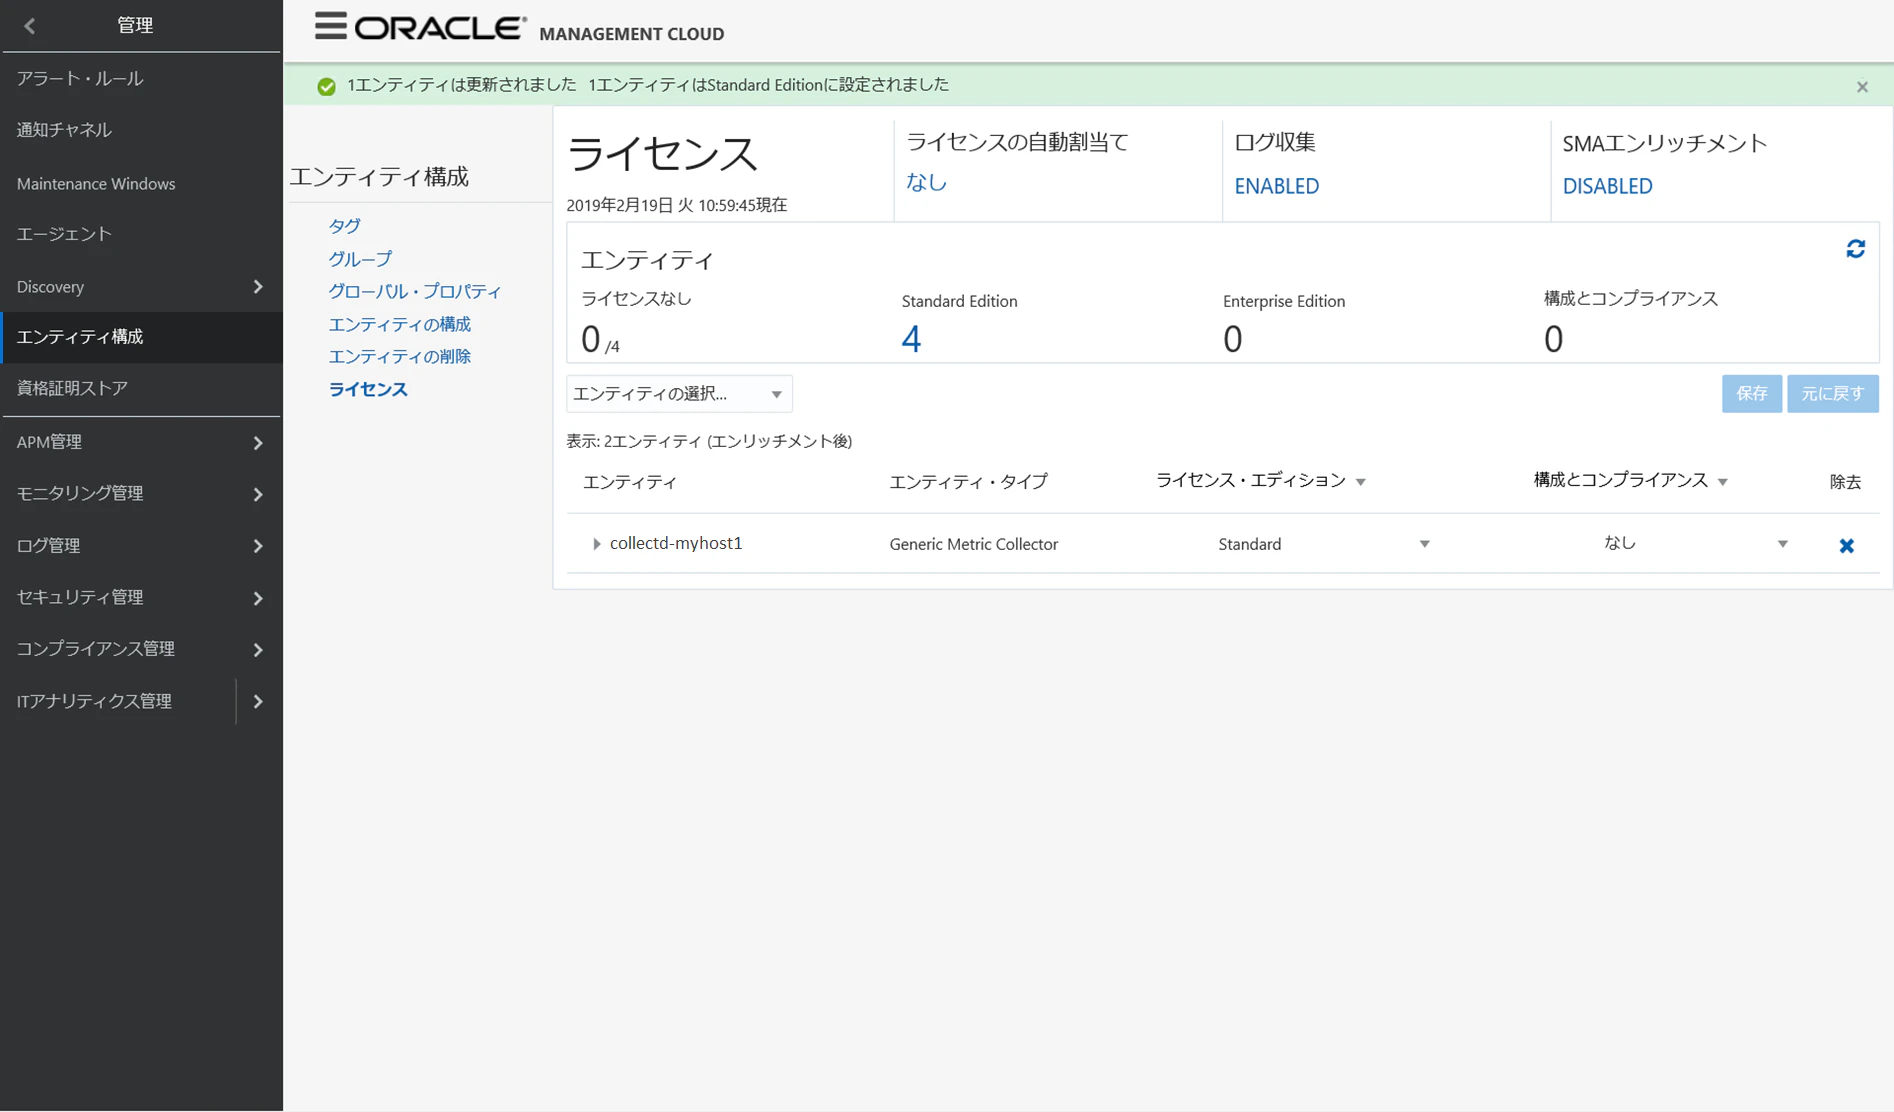Click the Oracle Management Cloud logo
Screen dimensions: 1894x1112
(x=540, y=30)
